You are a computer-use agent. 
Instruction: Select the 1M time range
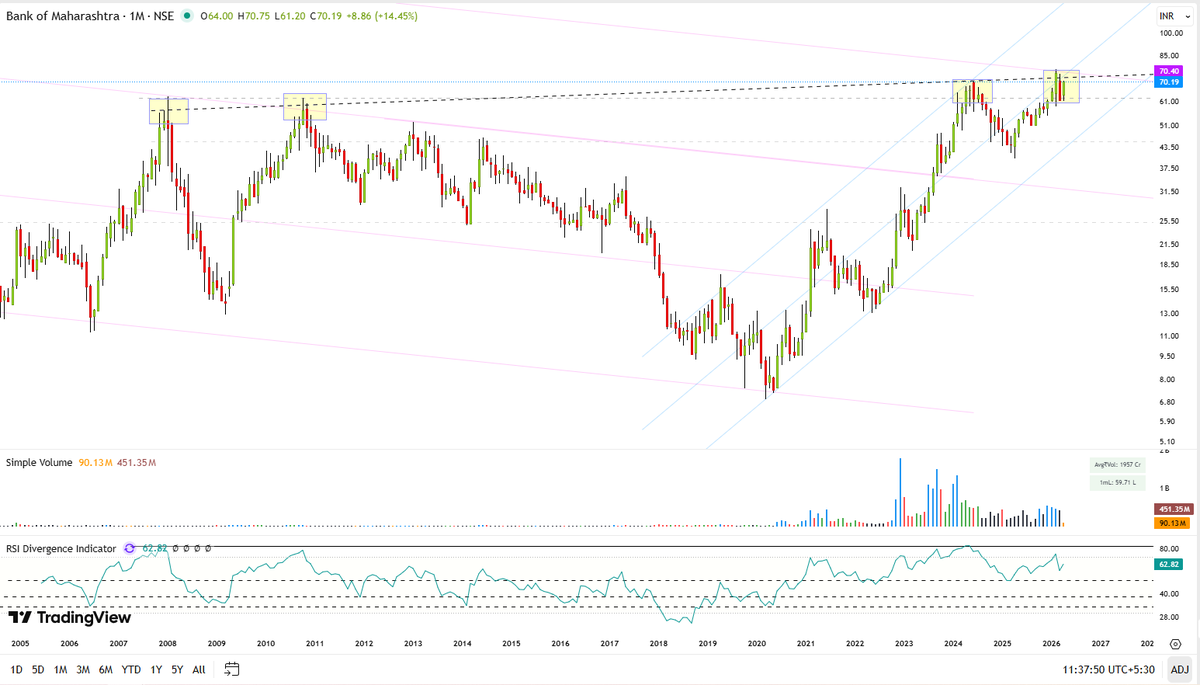(61, 669)
